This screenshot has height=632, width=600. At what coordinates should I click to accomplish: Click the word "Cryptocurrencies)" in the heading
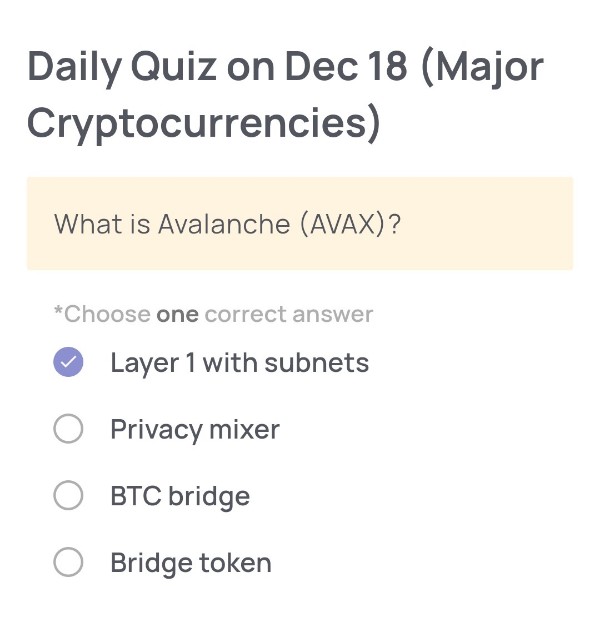click(x=204, y=123)
